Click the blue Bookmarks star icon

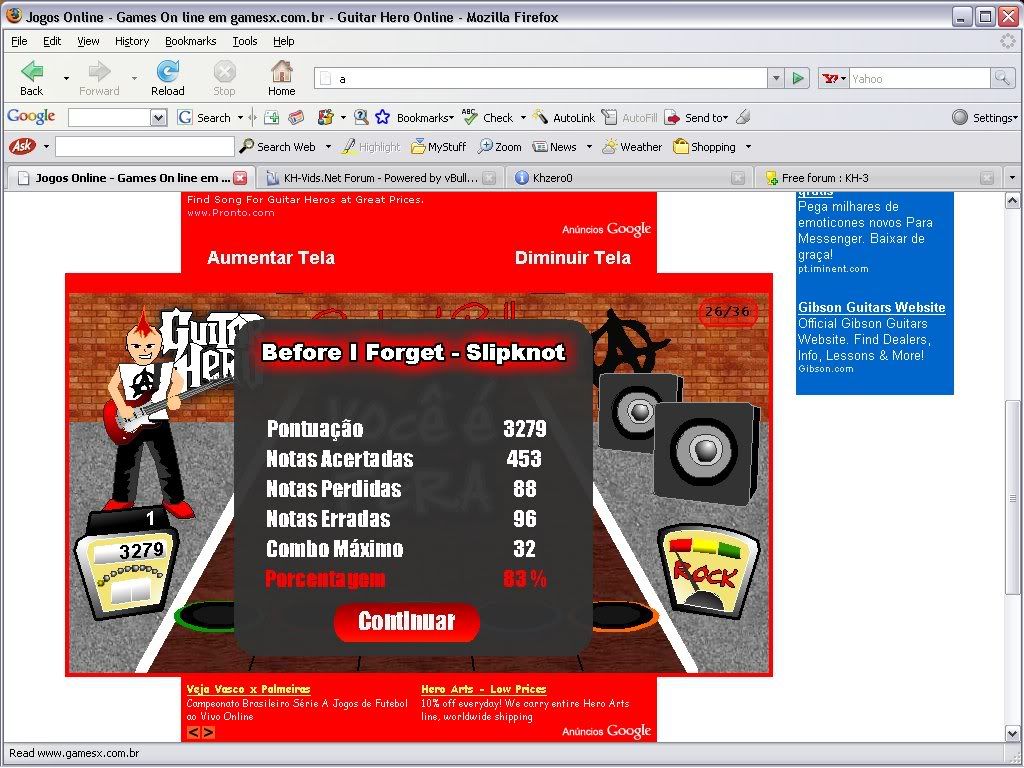[x=383, y=118]
